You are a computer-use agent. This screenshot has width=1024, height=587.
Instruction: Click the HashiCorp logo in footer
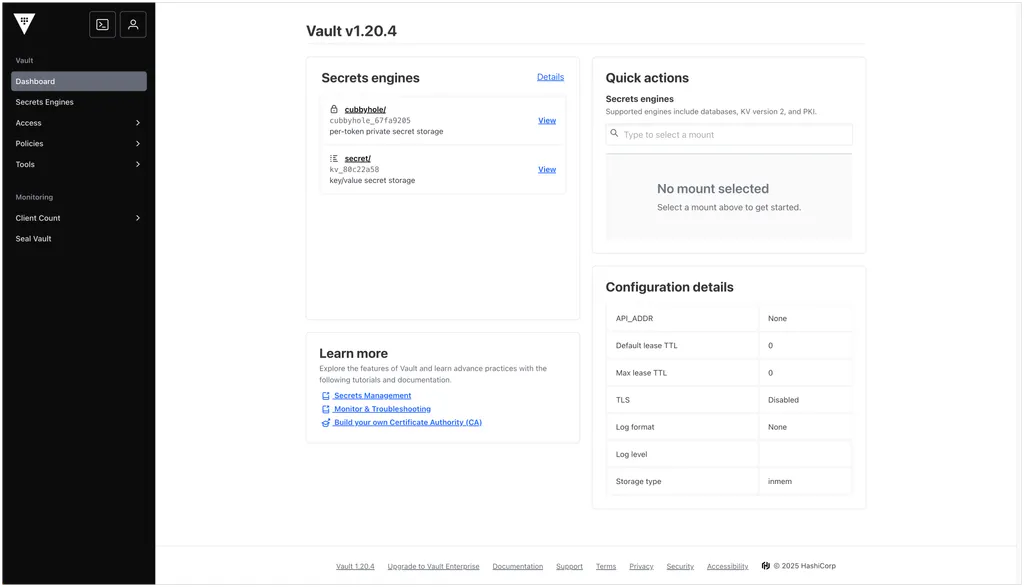pos(765,566)
